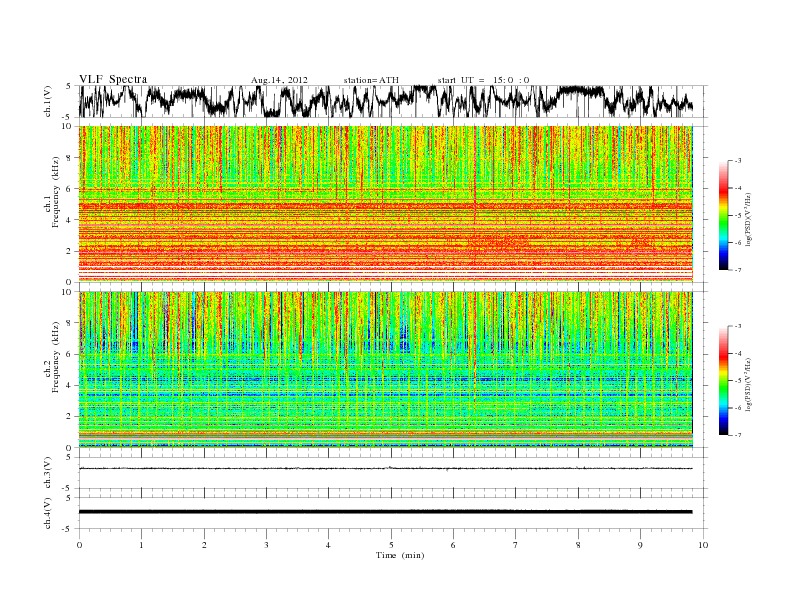Viewport: 792px width, 612px height.
Task: Click the "-3" label on ch.1 colorbar
Action: 737,161
